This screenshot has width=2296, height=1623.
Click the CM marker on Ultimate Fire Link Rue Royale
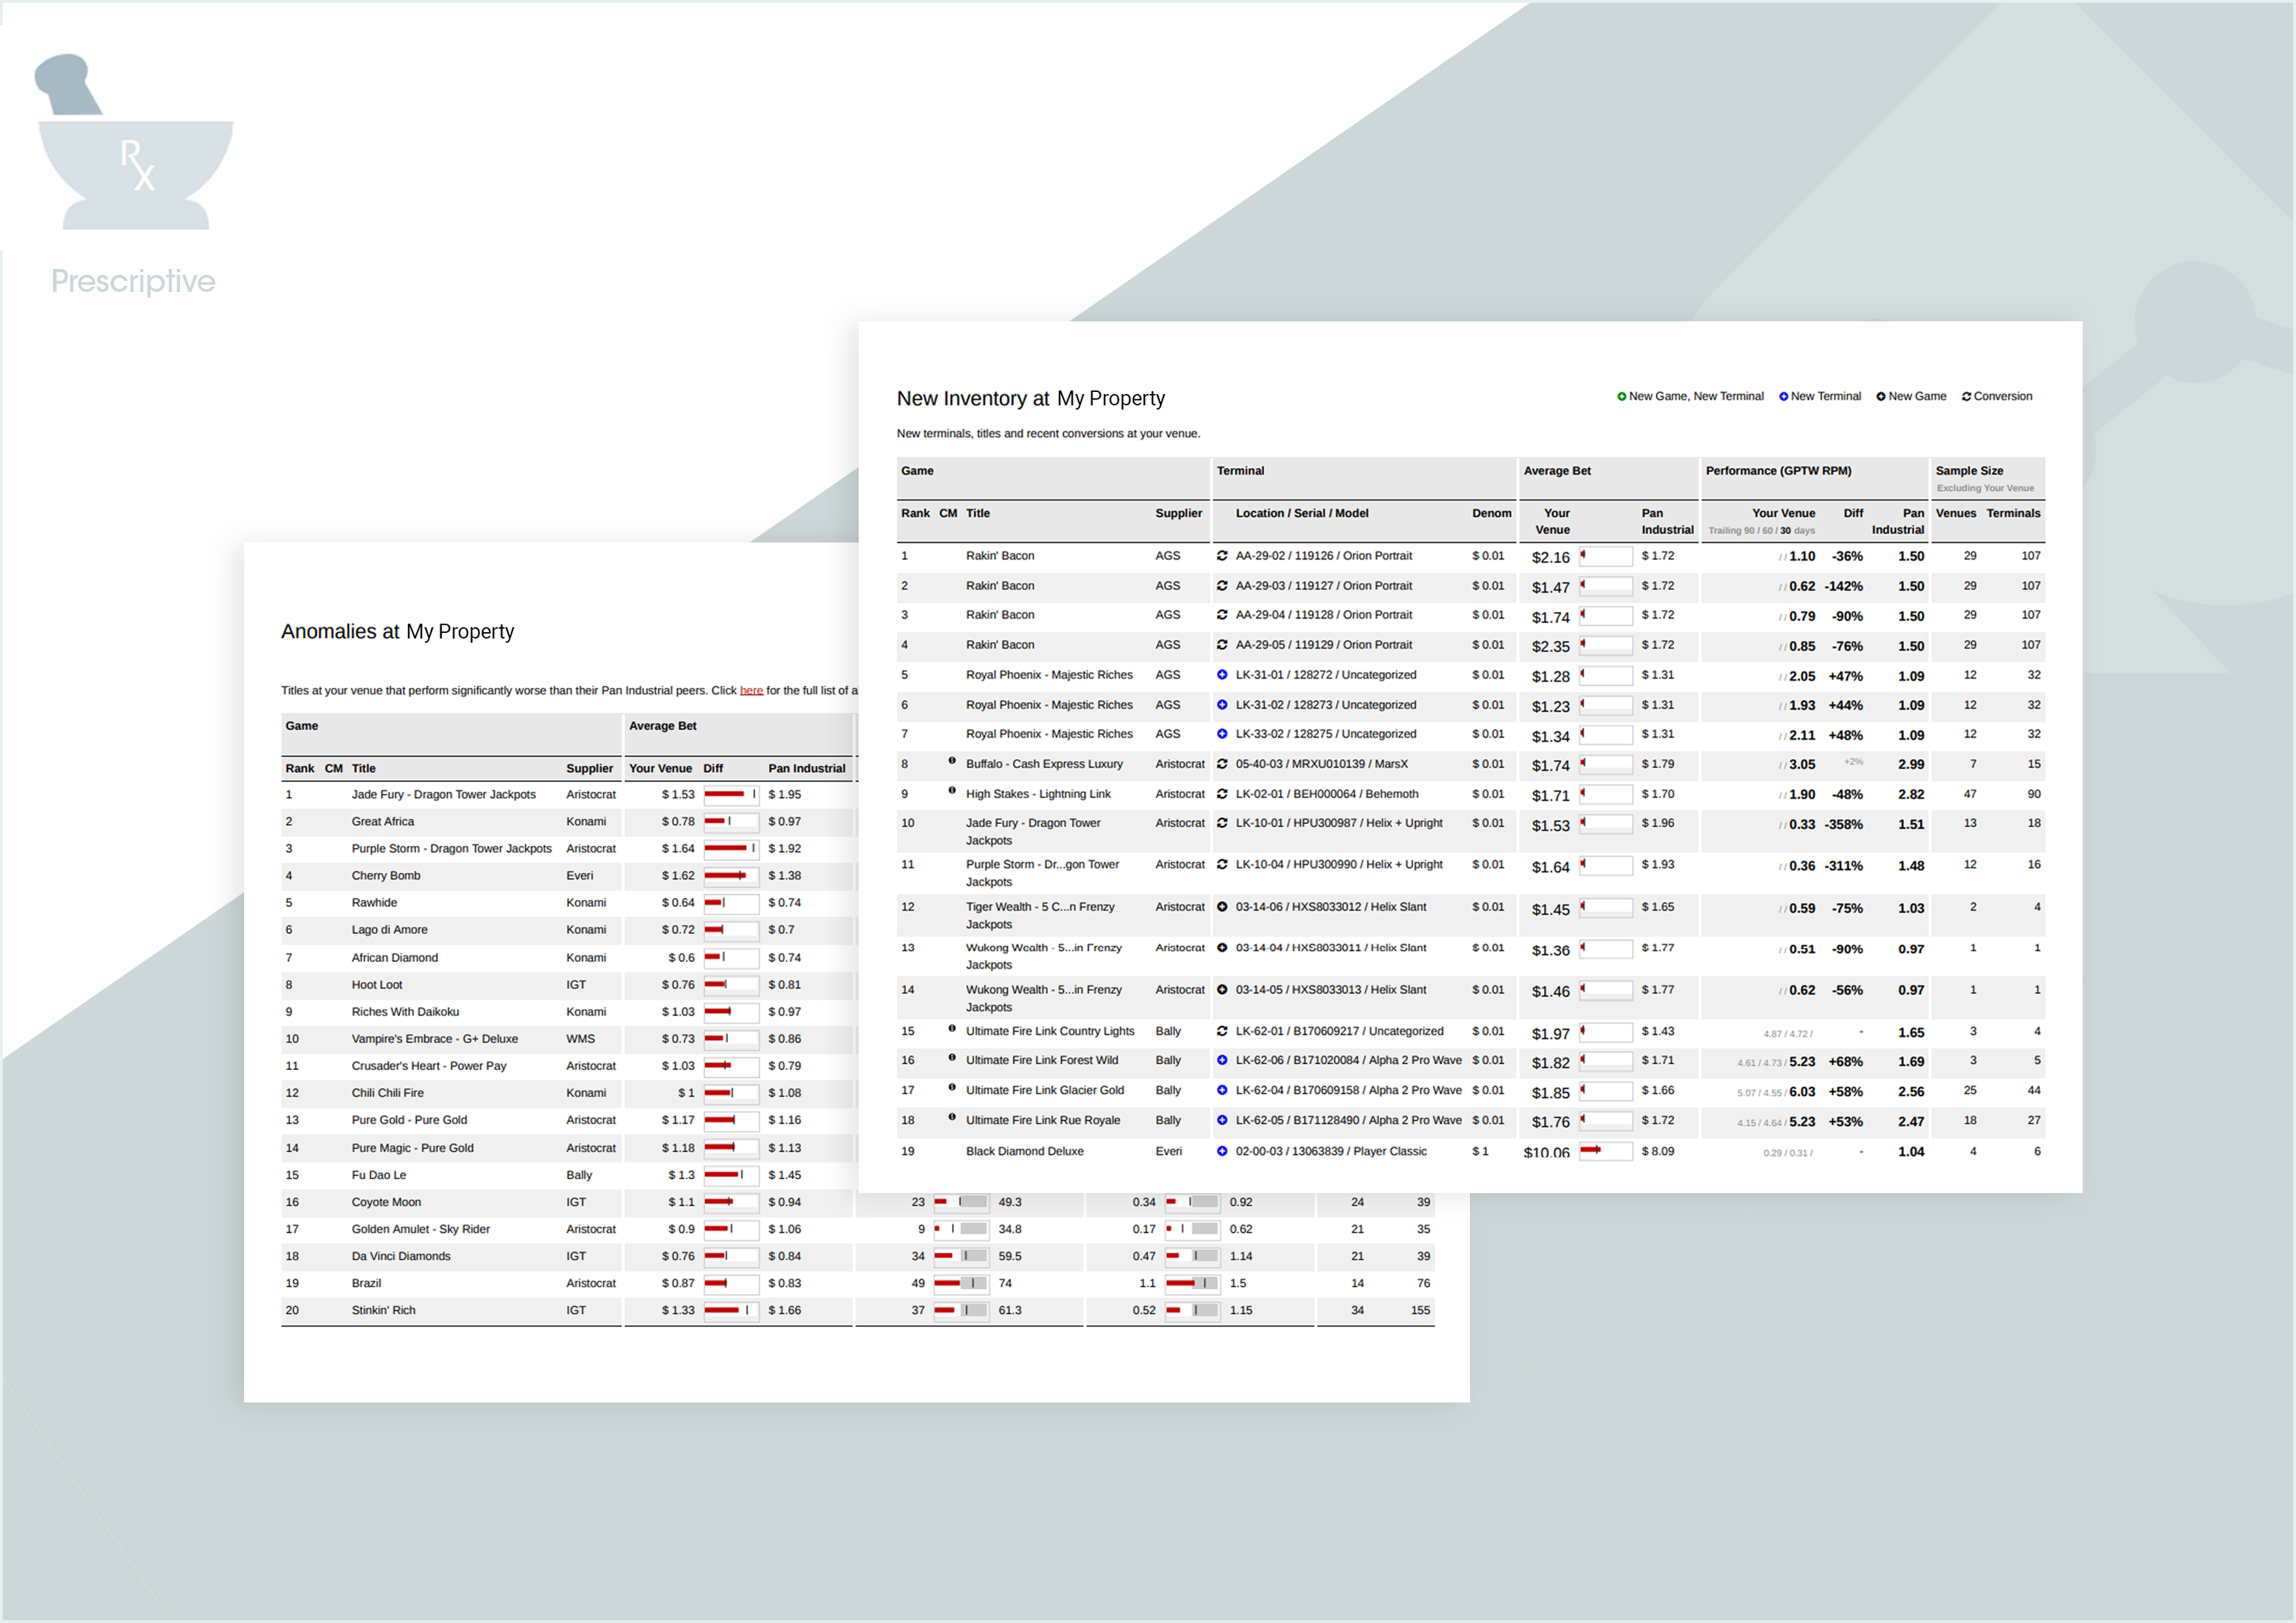click(951, 1117)
